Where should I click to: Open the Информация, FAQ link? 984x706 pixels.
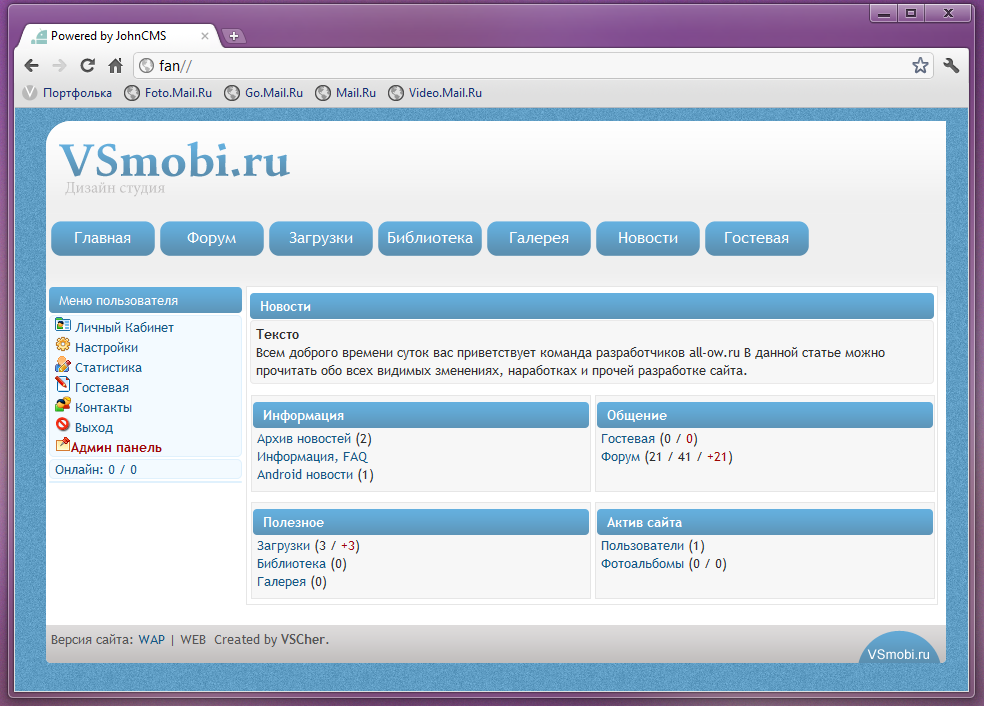[x=312, y=457]
